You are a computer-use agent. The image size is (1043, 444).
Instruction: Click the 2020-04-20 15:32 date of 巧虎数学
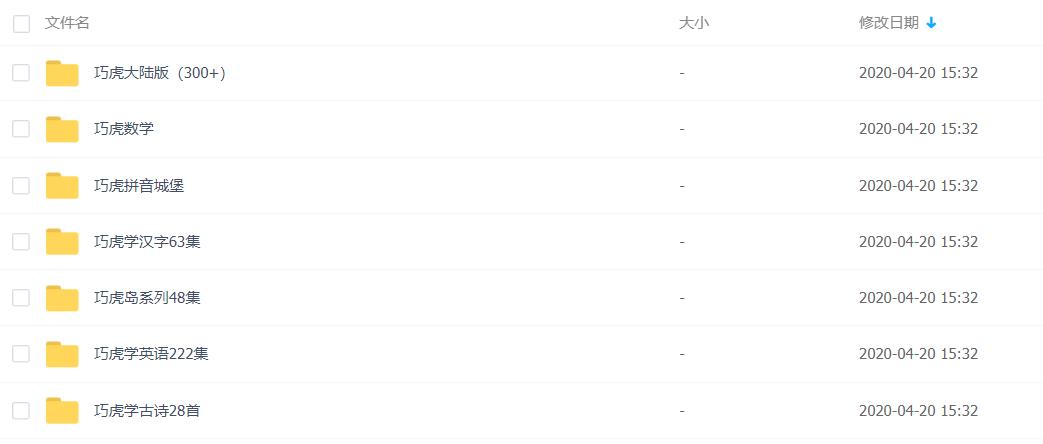917,129
